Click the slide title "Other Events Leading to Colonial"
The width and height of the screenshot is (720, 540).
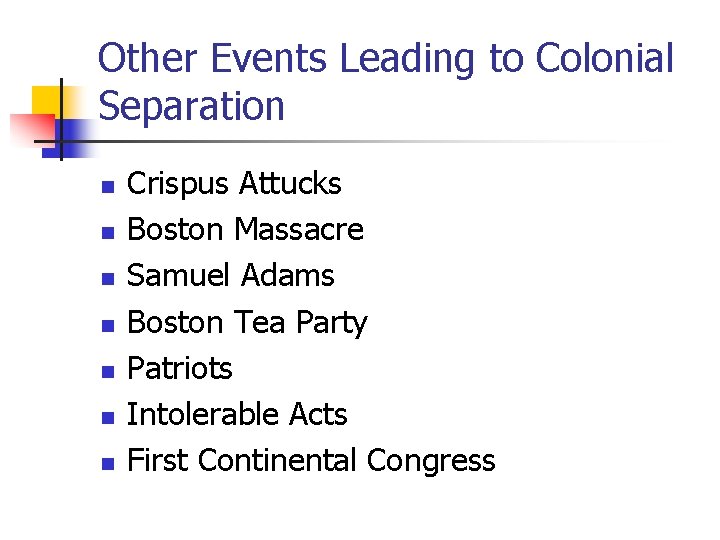click(386, 60)
